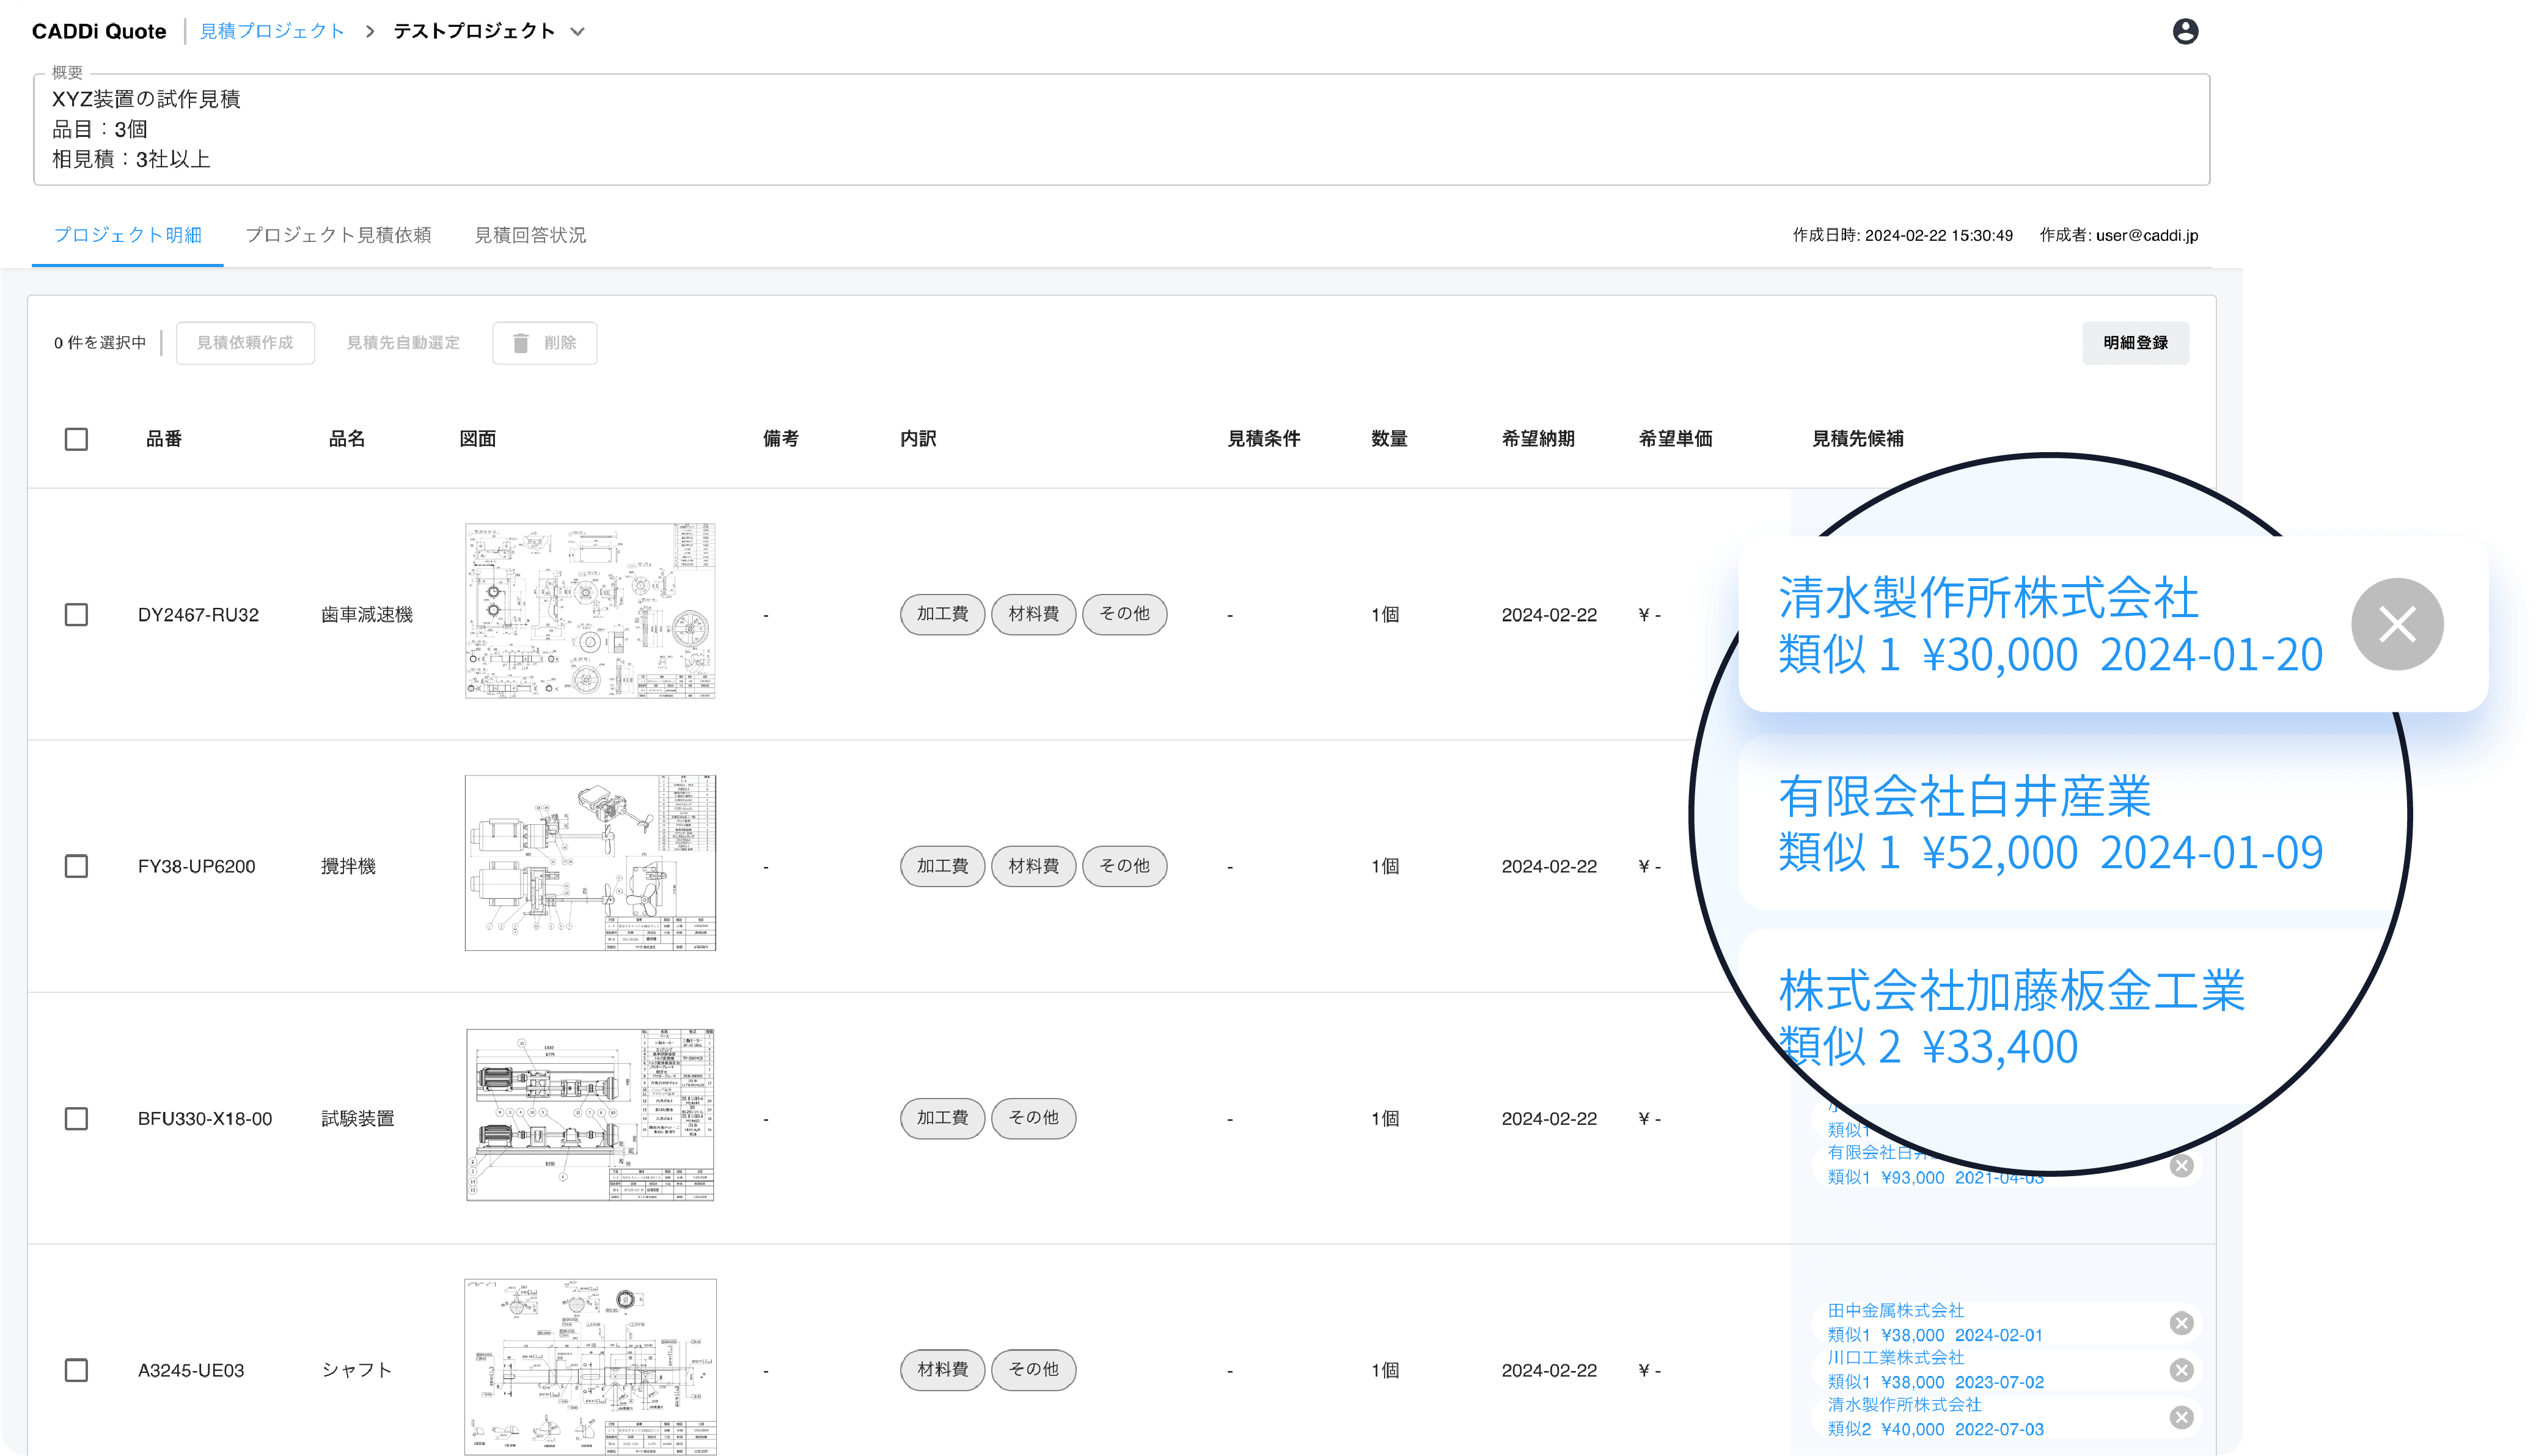Click the 作成者: user@caddi.jp text

tap(2118, 235)
